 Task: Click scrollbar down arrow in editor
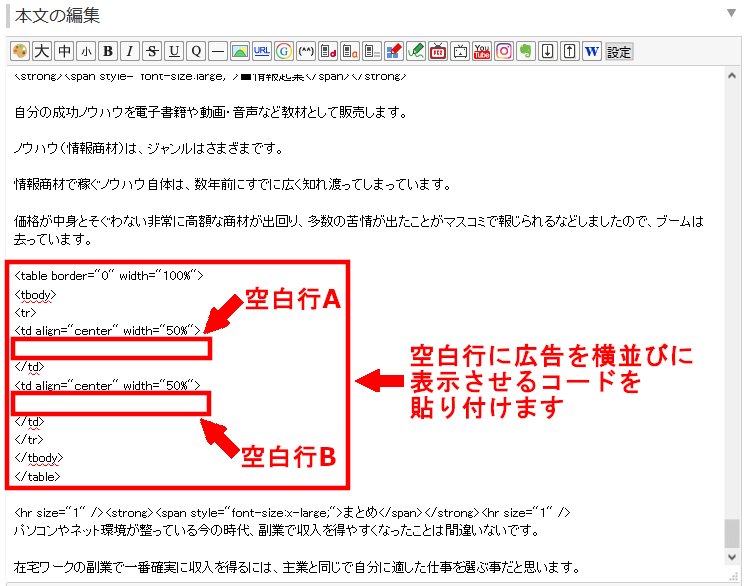[x=732, y=557]
